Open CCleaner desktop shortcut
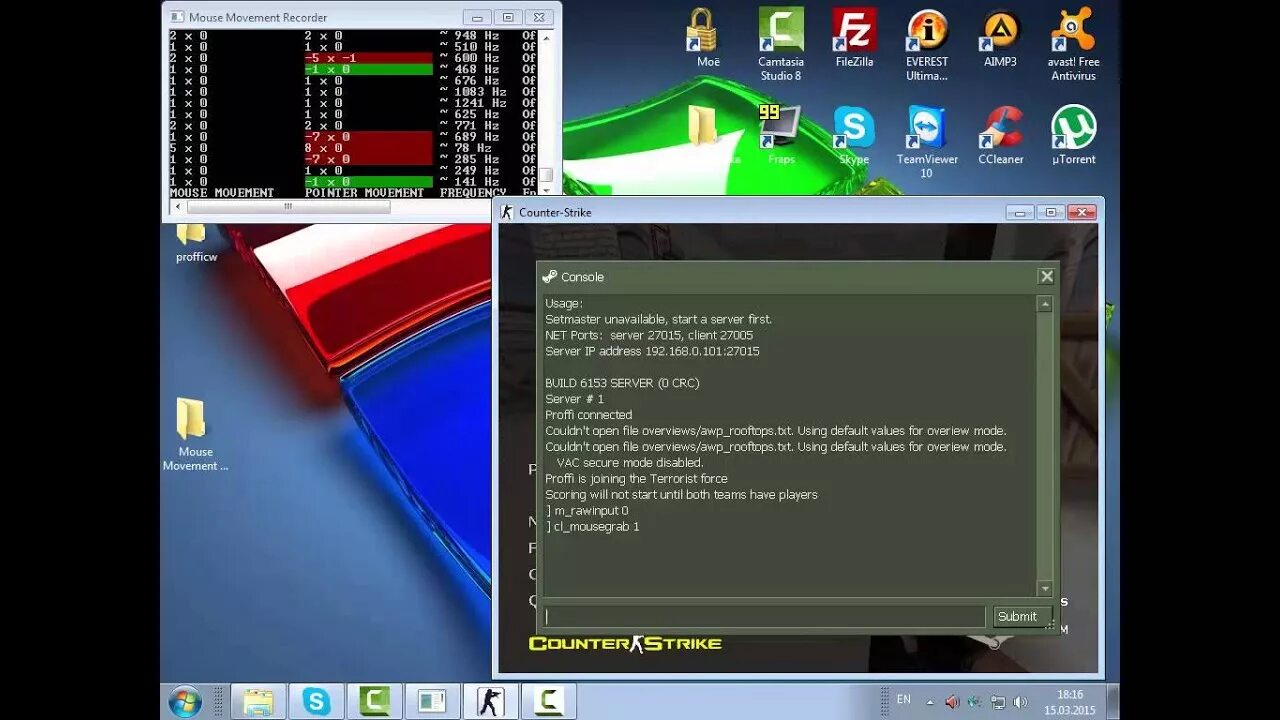 [x=1000, y=134]
